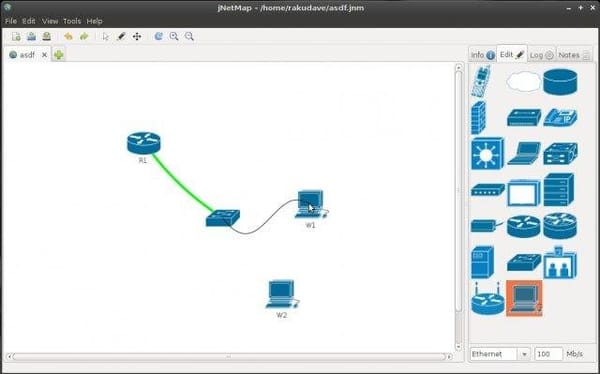
Task: Pick the cloud shape in palette
Action: 523,82
